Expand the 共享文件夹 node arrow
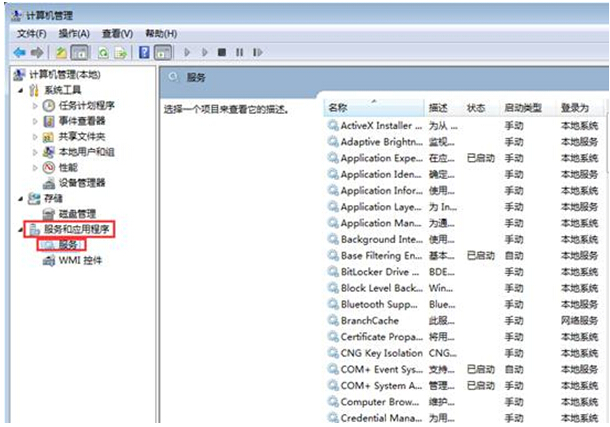Screen dimensions: 610x427 (x=35, y=137)
